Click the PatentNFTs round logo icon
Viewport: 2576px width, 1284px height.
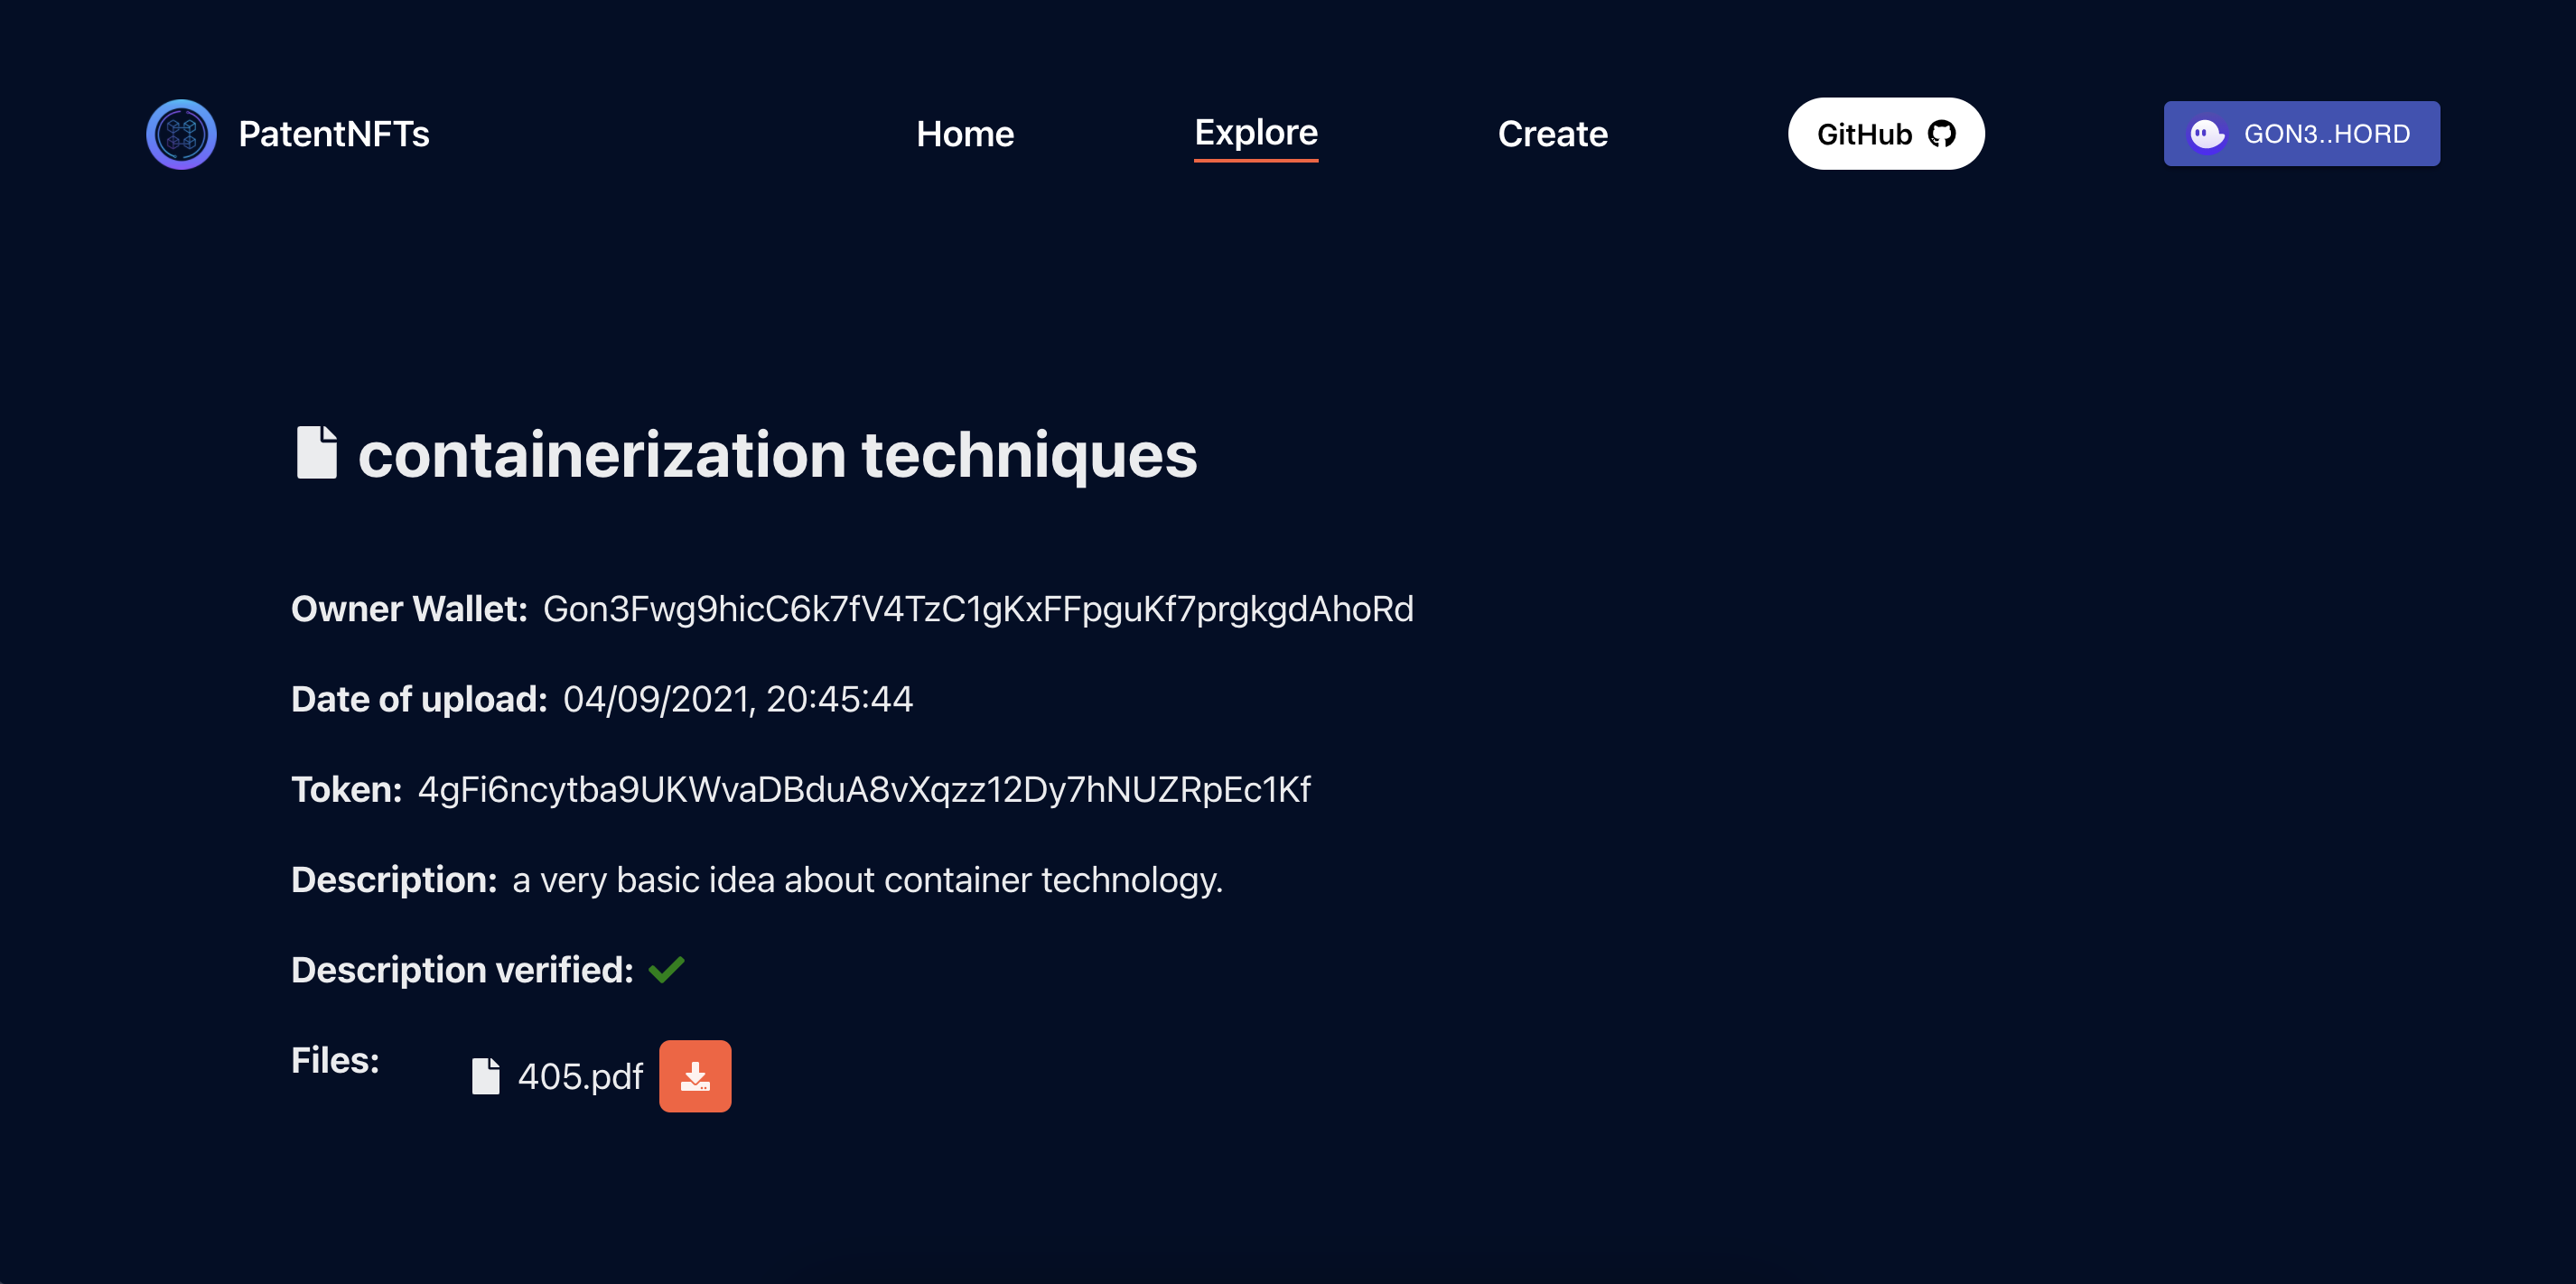181,134
